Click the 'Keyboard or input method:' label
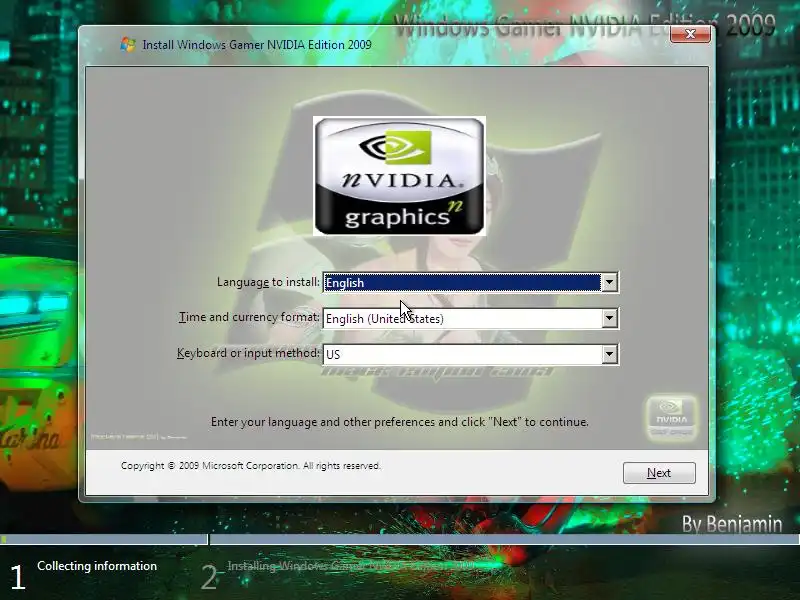This screenshot has height=600, width=800. (x=248, y=353)
